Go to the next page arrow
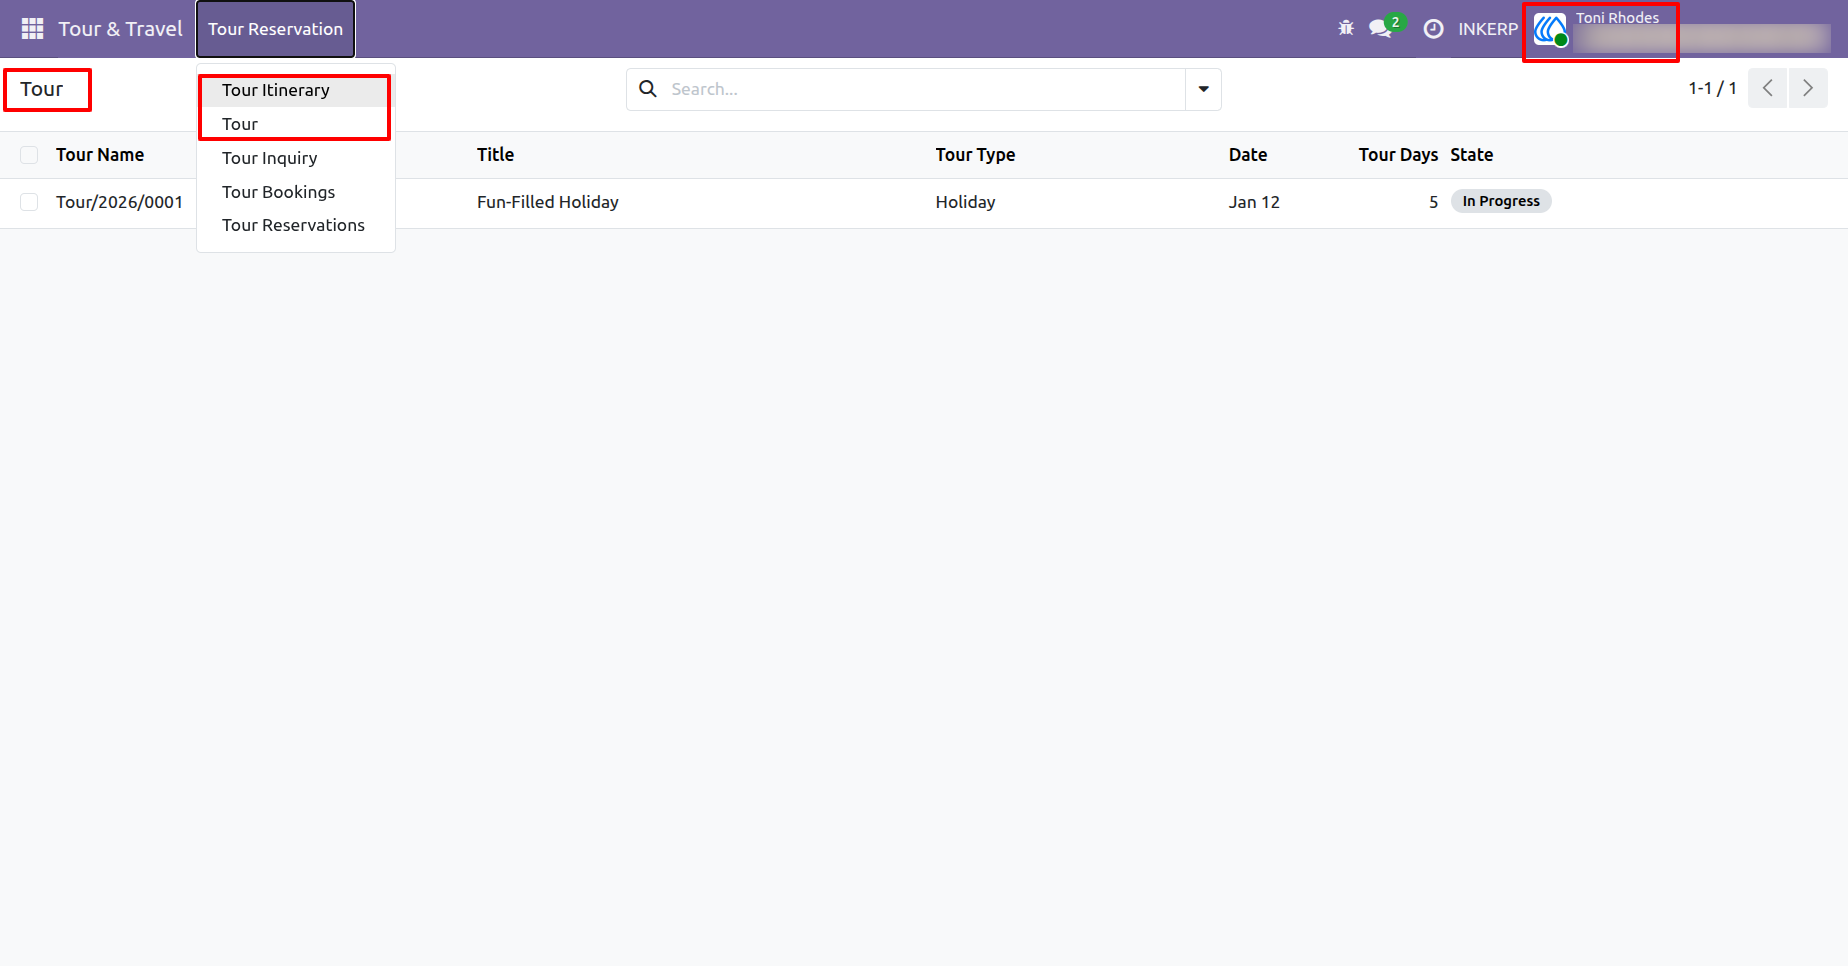Image resolution: width=1848 pixels, height=966 pixels. tap(1807, 88)
